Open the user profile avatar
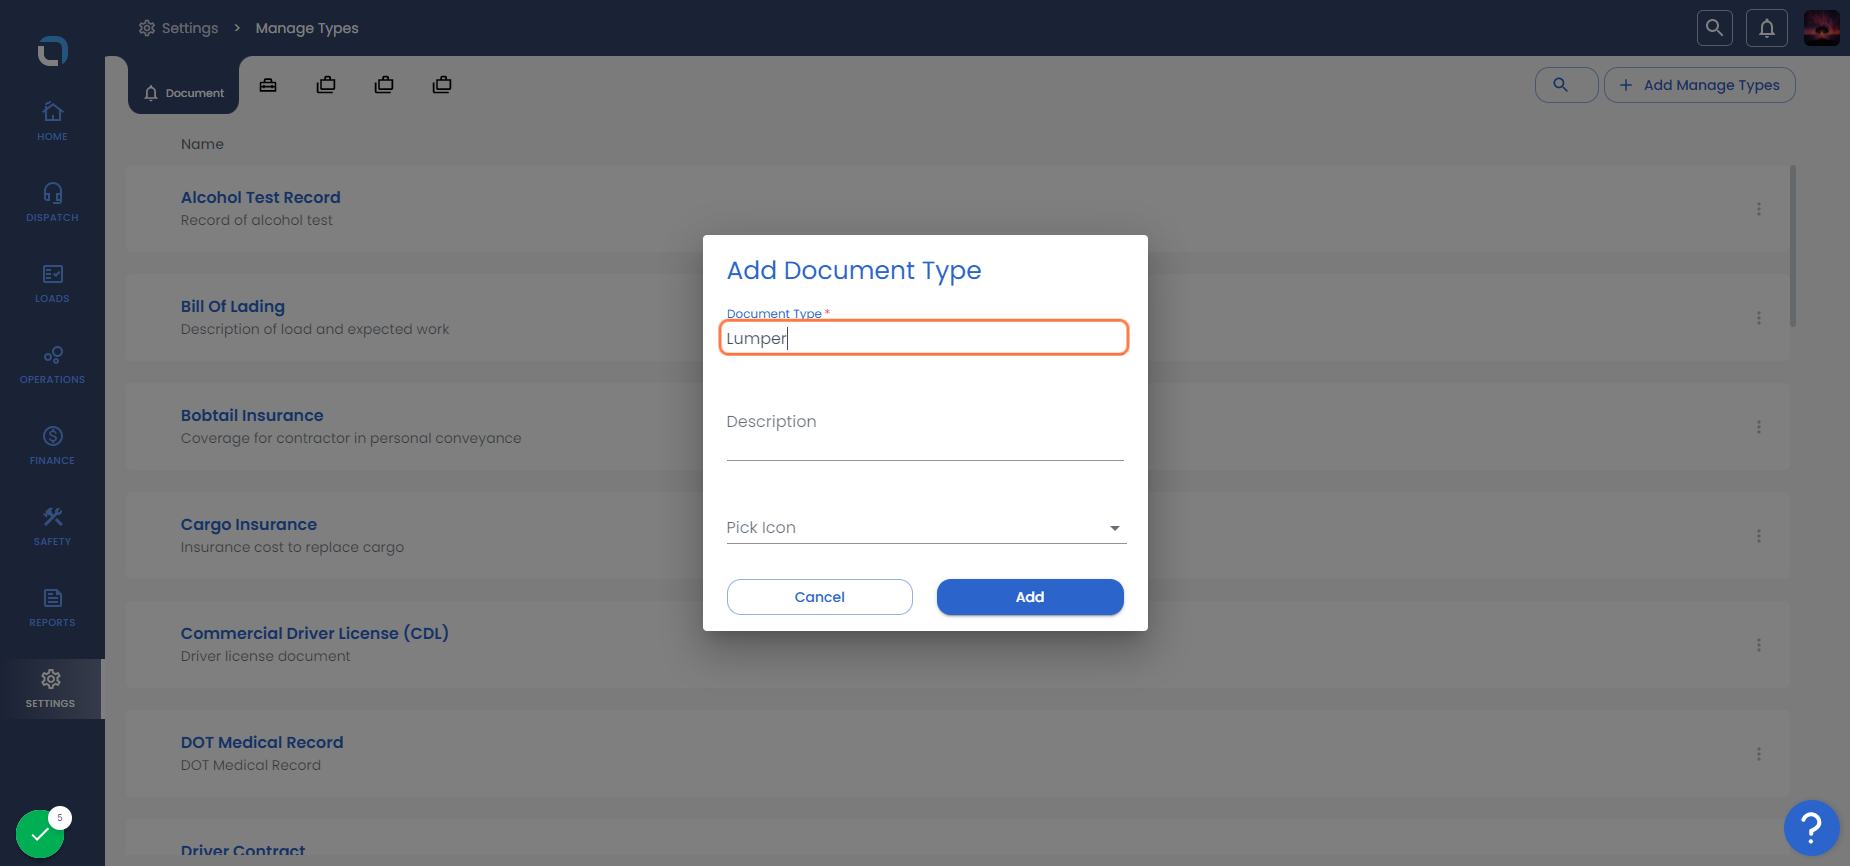The image size is (1850, 866). 1821,28
